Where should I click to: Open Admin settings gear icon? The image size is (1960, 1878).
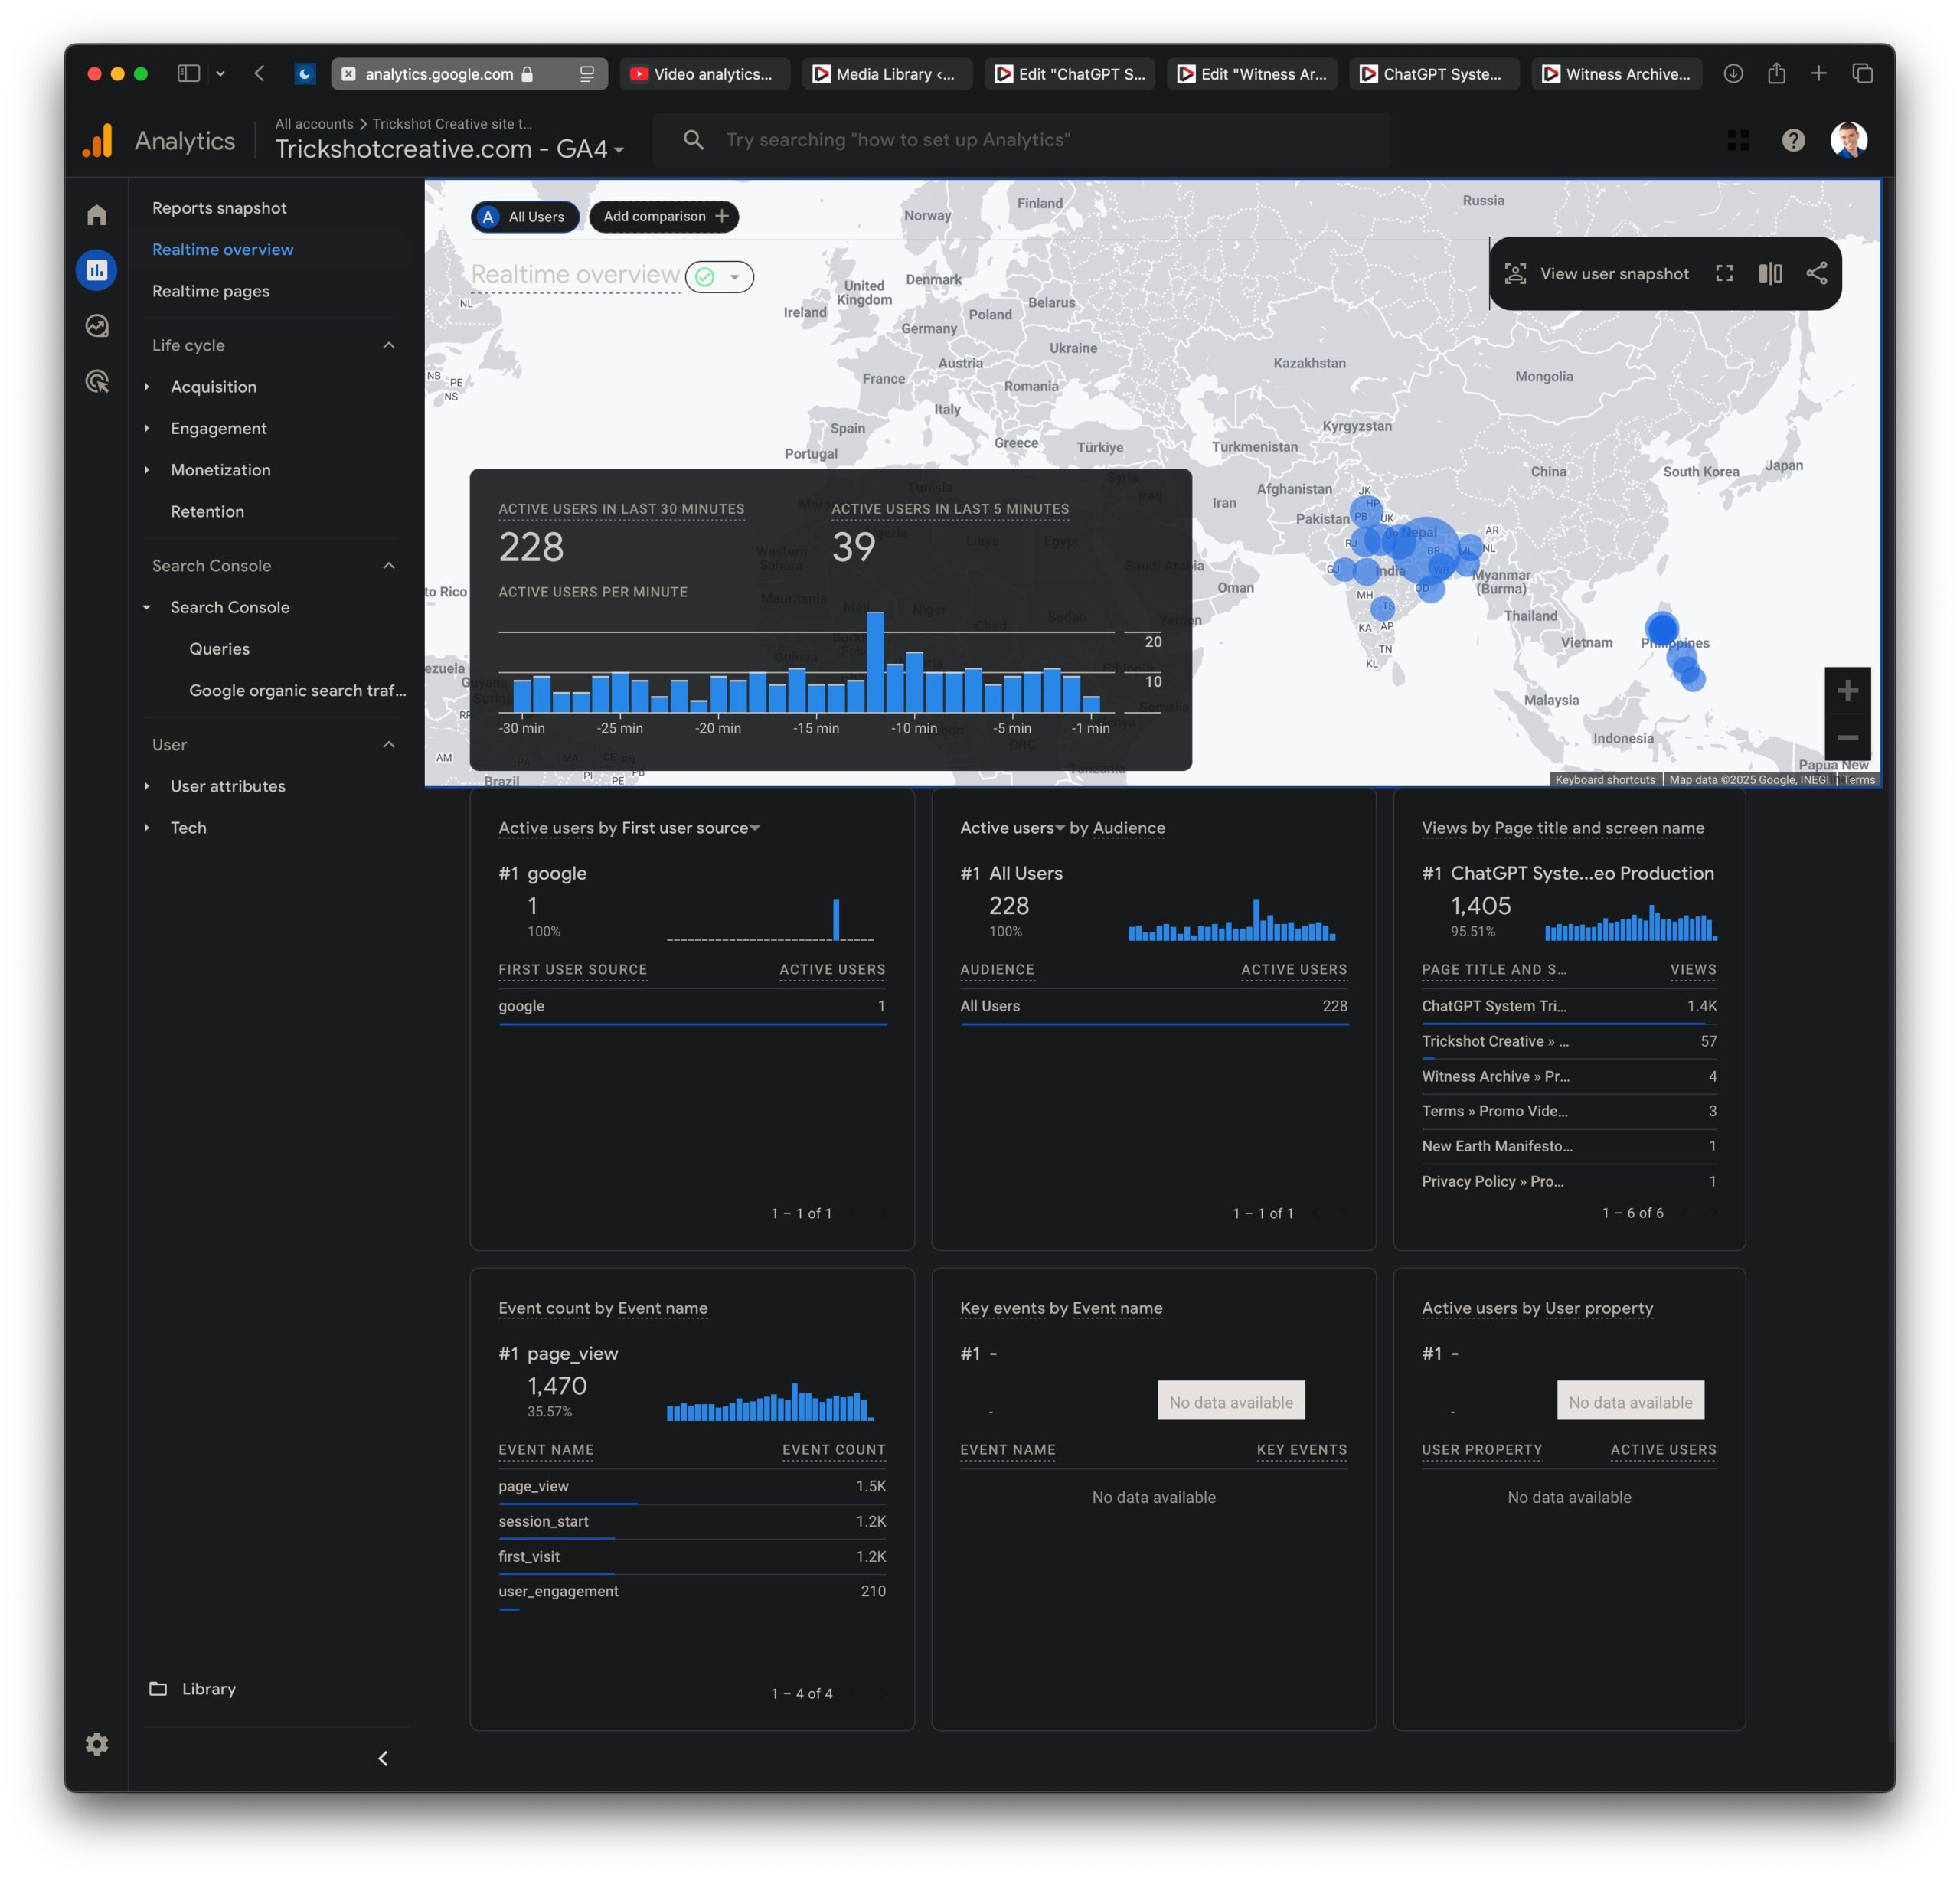97,1744
